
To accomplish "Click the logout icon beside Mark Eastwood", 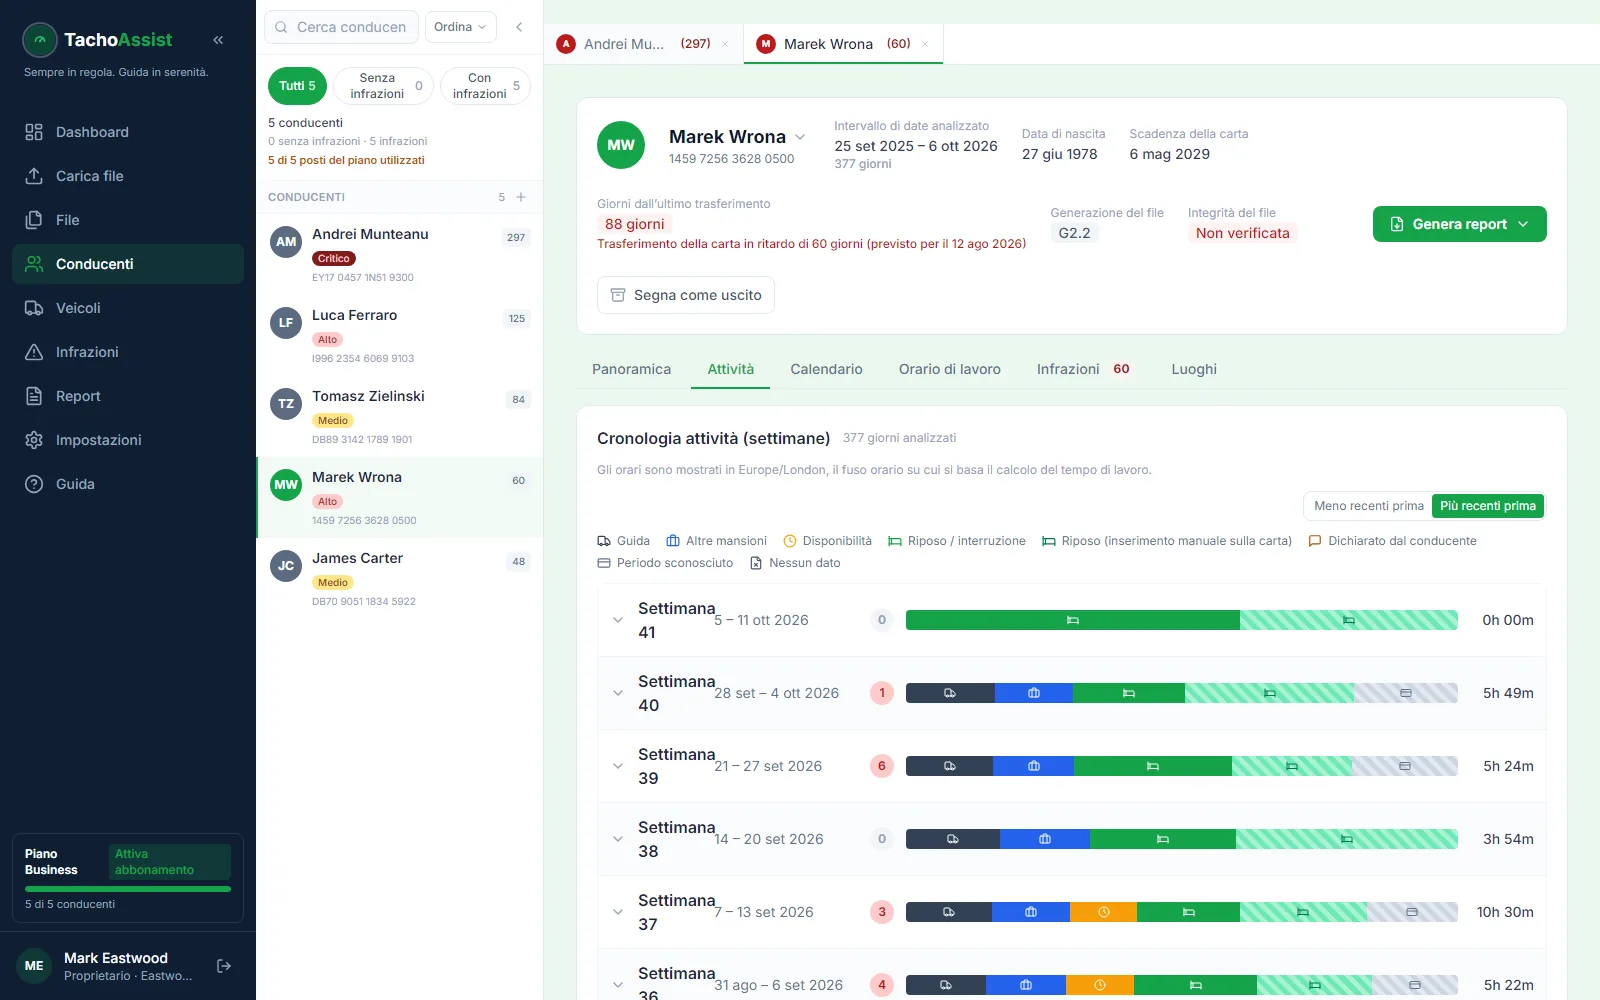I will (x=224, y=966).
